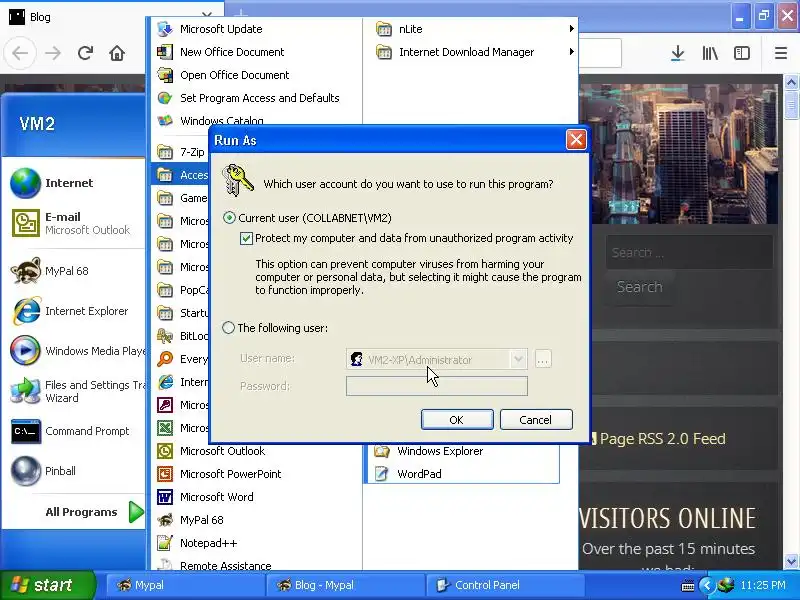
Task: Select the Current user radio button
Action: tap(229, 218)
